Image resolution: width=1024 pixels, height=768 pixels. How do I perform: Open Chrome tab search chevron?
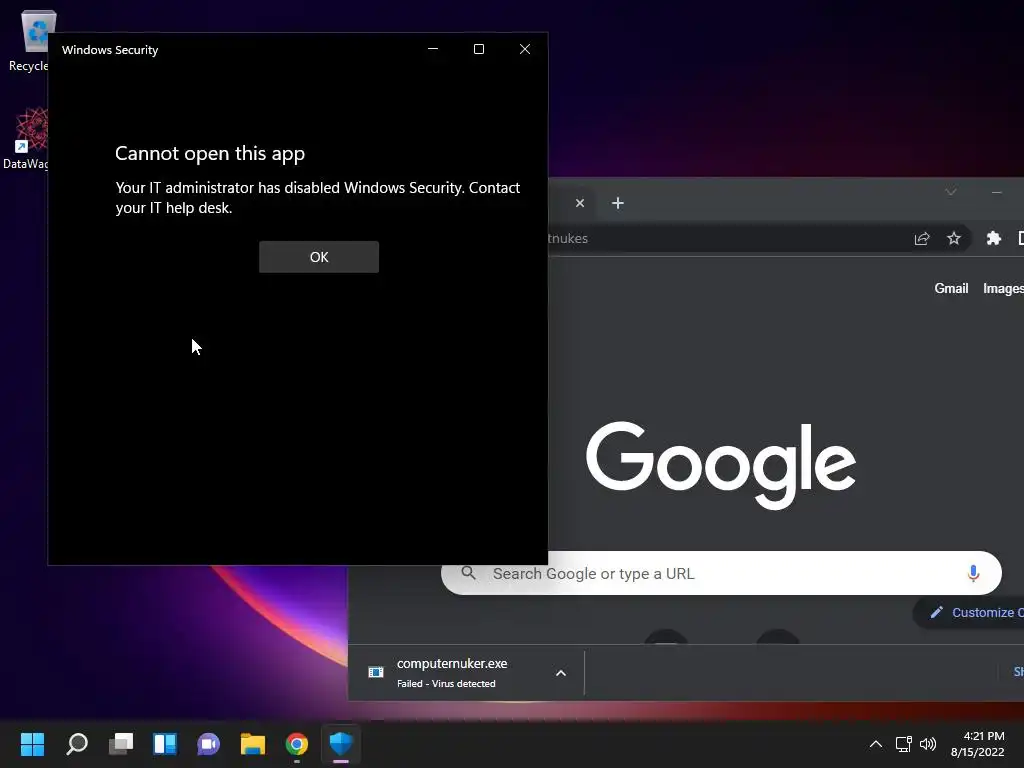(x=951, y=191)
